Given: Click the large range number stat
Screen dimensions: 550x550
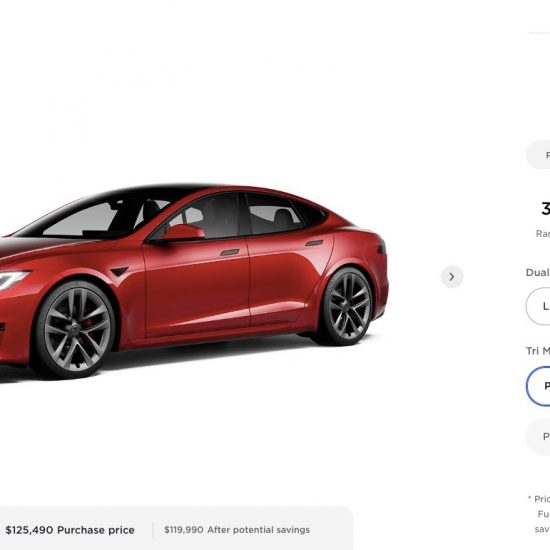Looking at the screenshot, I should 545,209.
